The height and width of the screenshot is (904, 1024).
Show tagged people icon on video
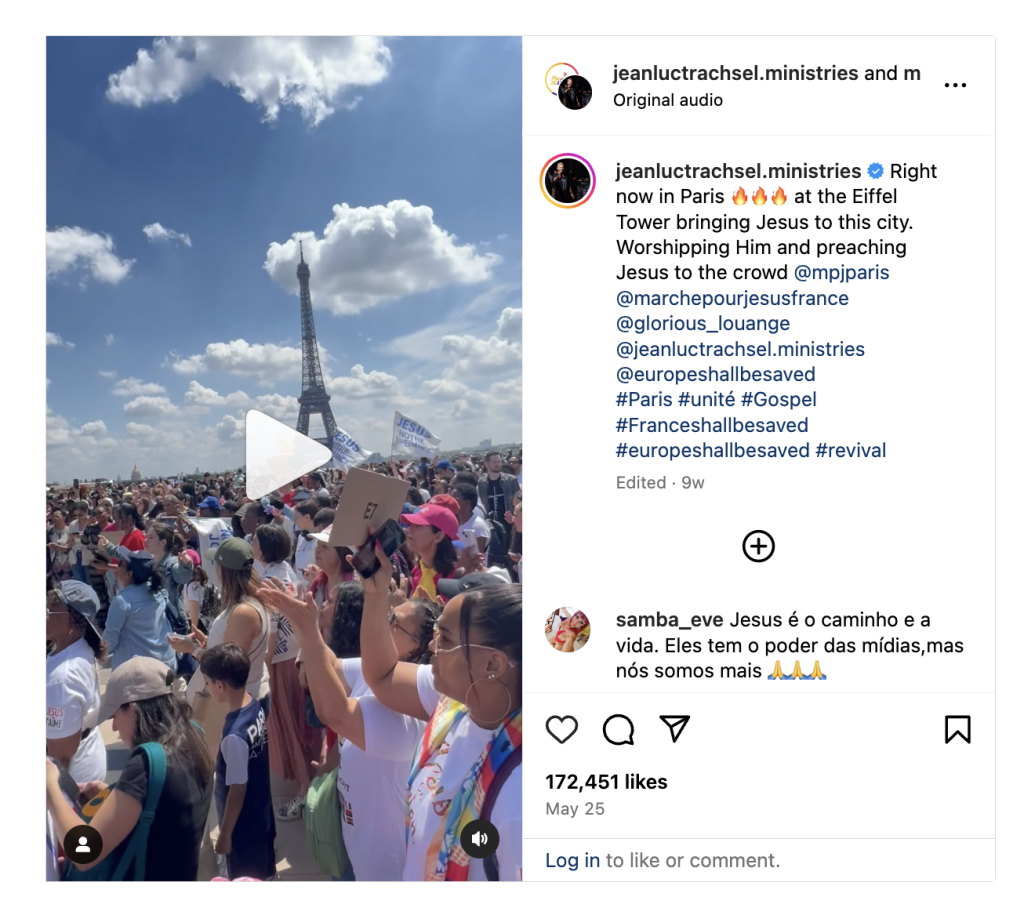83,844
